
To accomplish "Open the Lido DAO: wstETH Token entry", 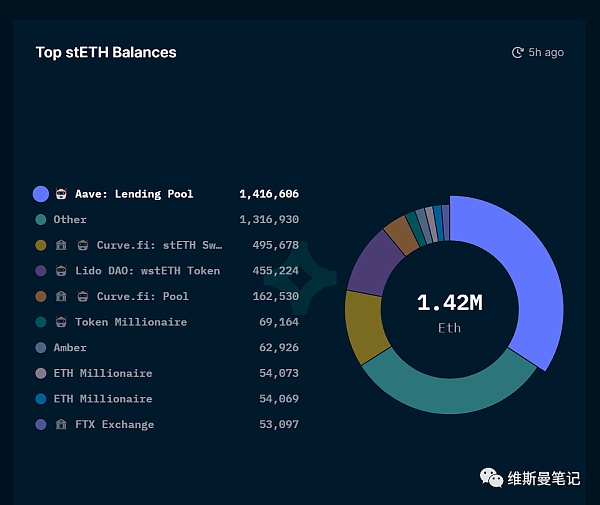I will pyautogui.click(x=147, y=271).
